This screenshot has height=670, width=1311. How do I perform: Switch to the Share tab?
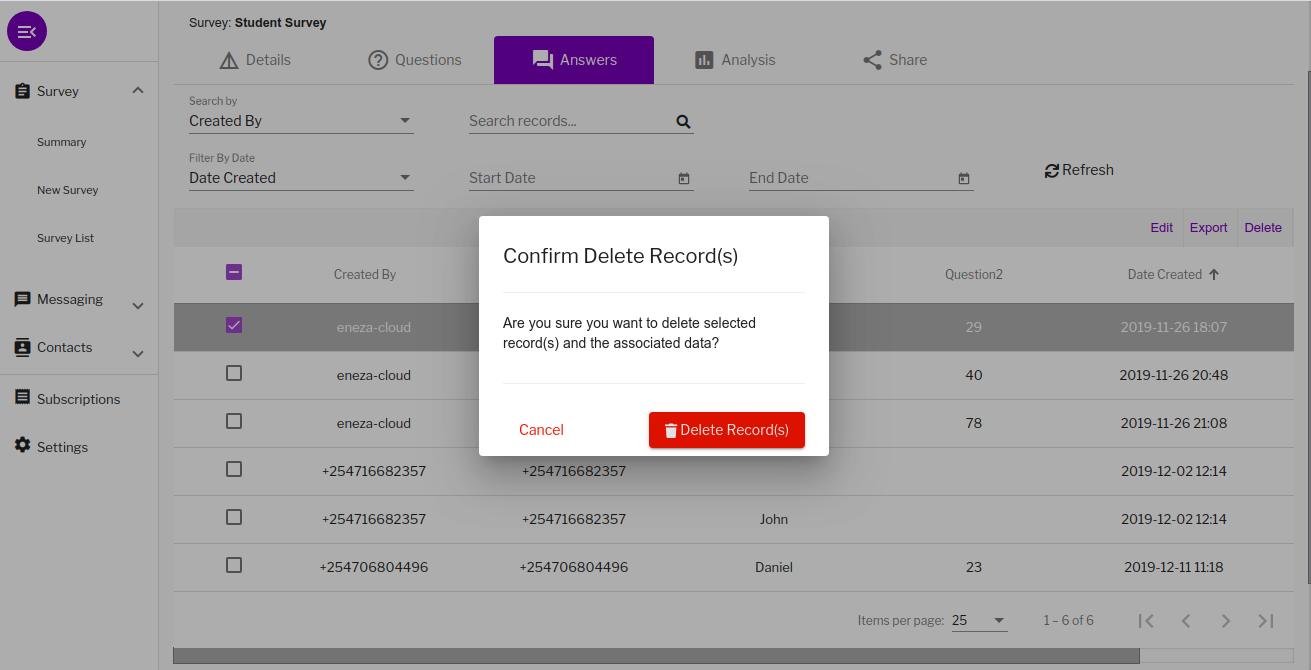tap(895, 60)
